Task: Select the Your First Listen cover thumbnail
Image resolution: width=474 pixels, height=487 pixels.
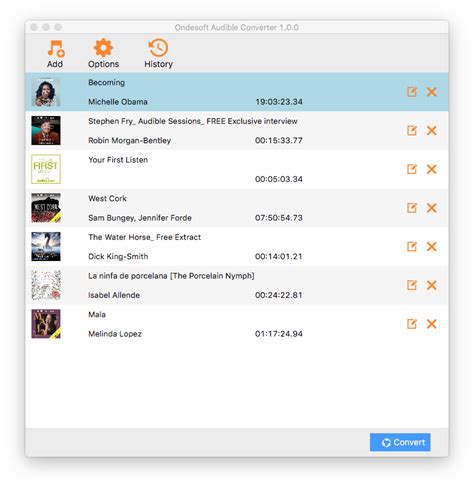Action: [x=46, y=169]
